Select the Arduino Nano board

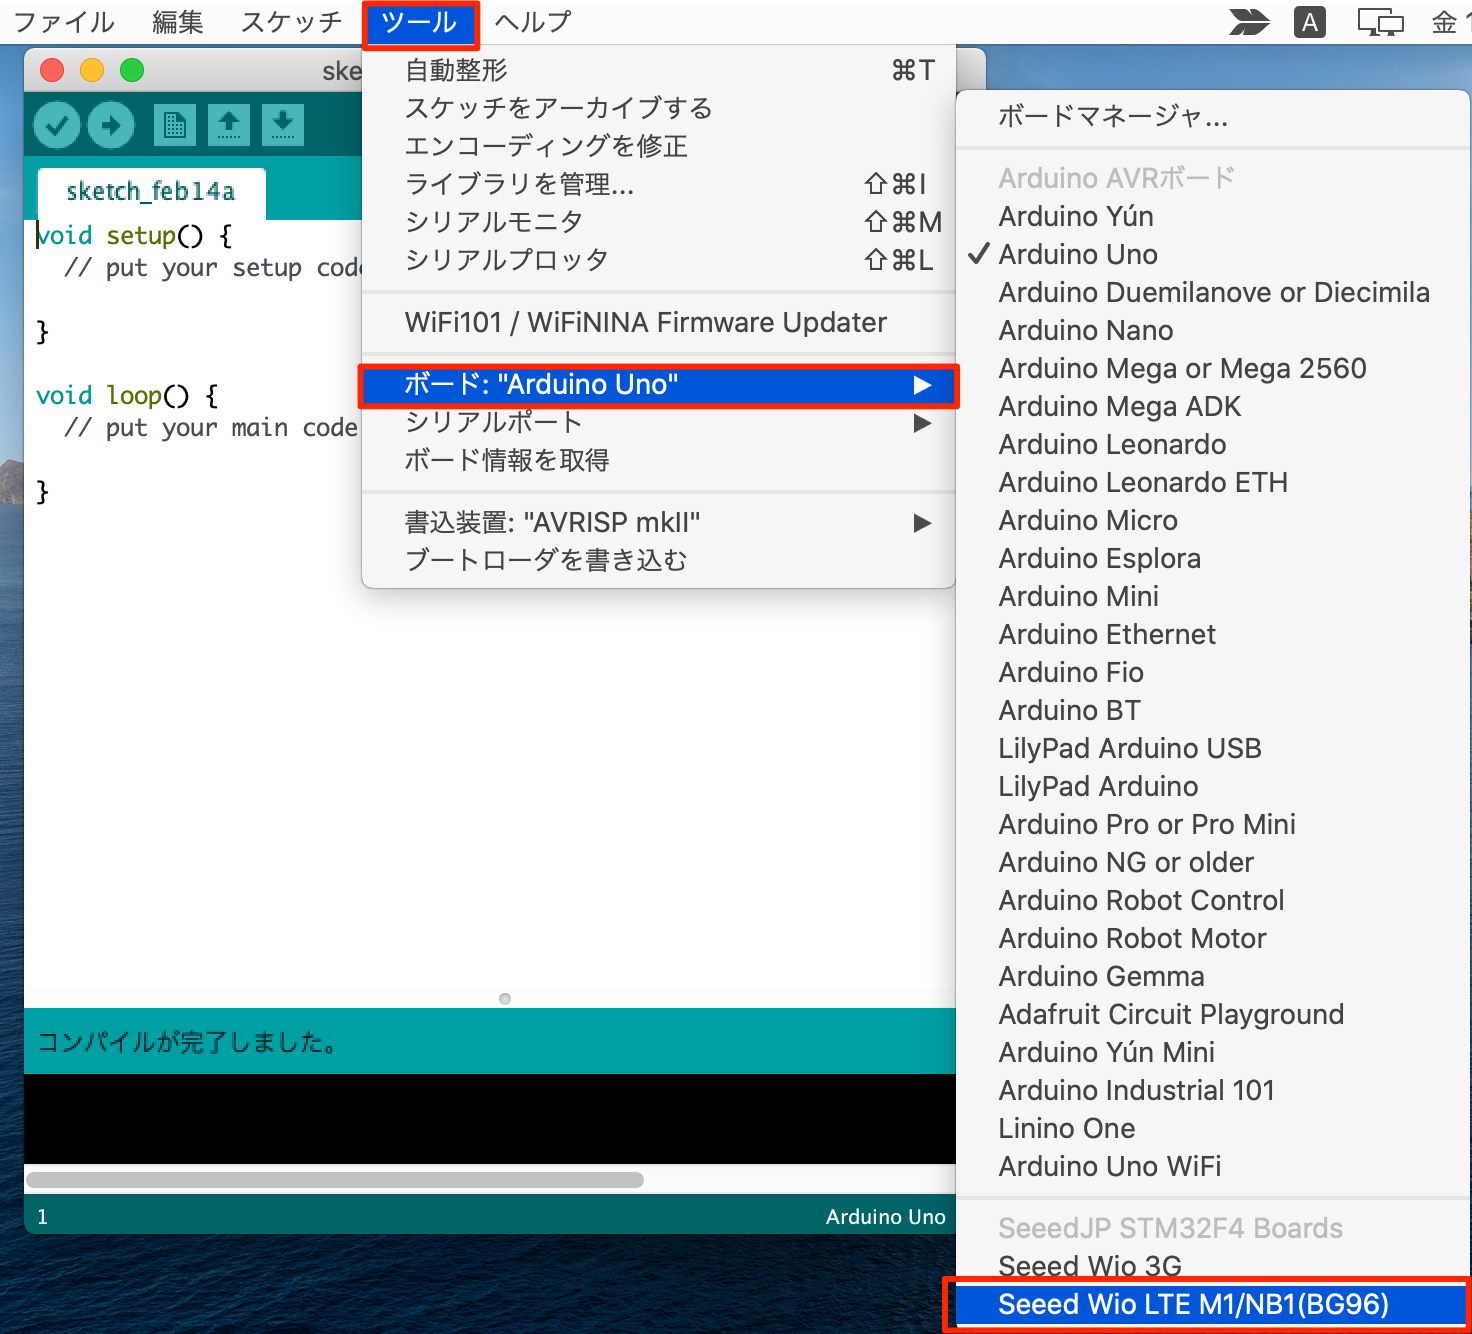pos(1212,330)
